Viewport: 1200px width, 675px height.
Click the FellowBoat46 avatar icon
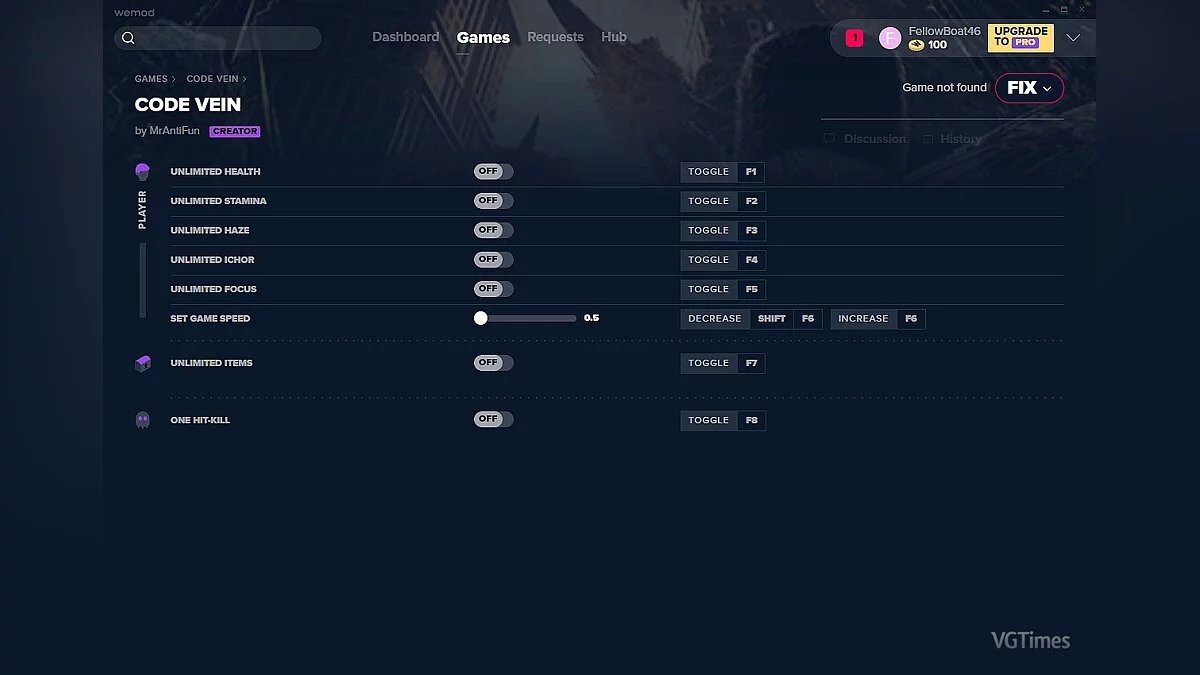tap(890, 38)
